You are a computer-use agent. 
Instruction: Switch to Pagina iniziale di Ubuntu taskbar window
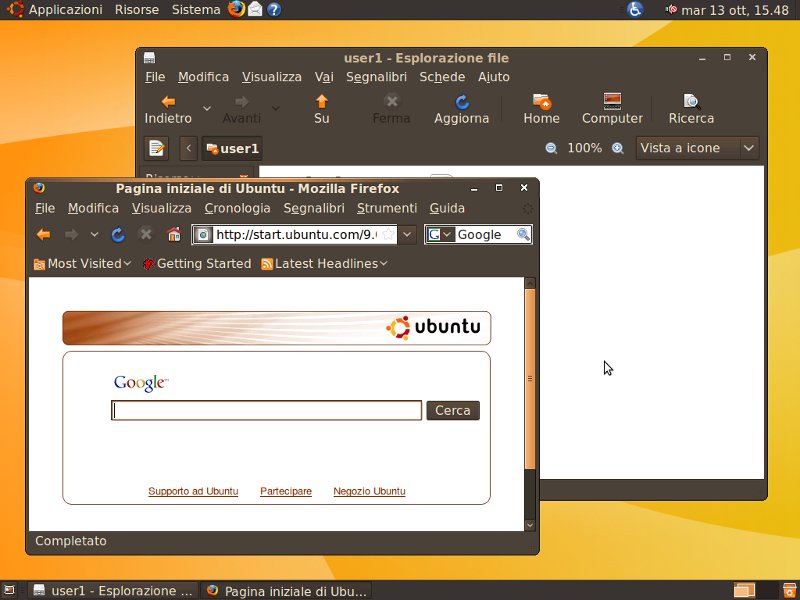pos(287,591)
